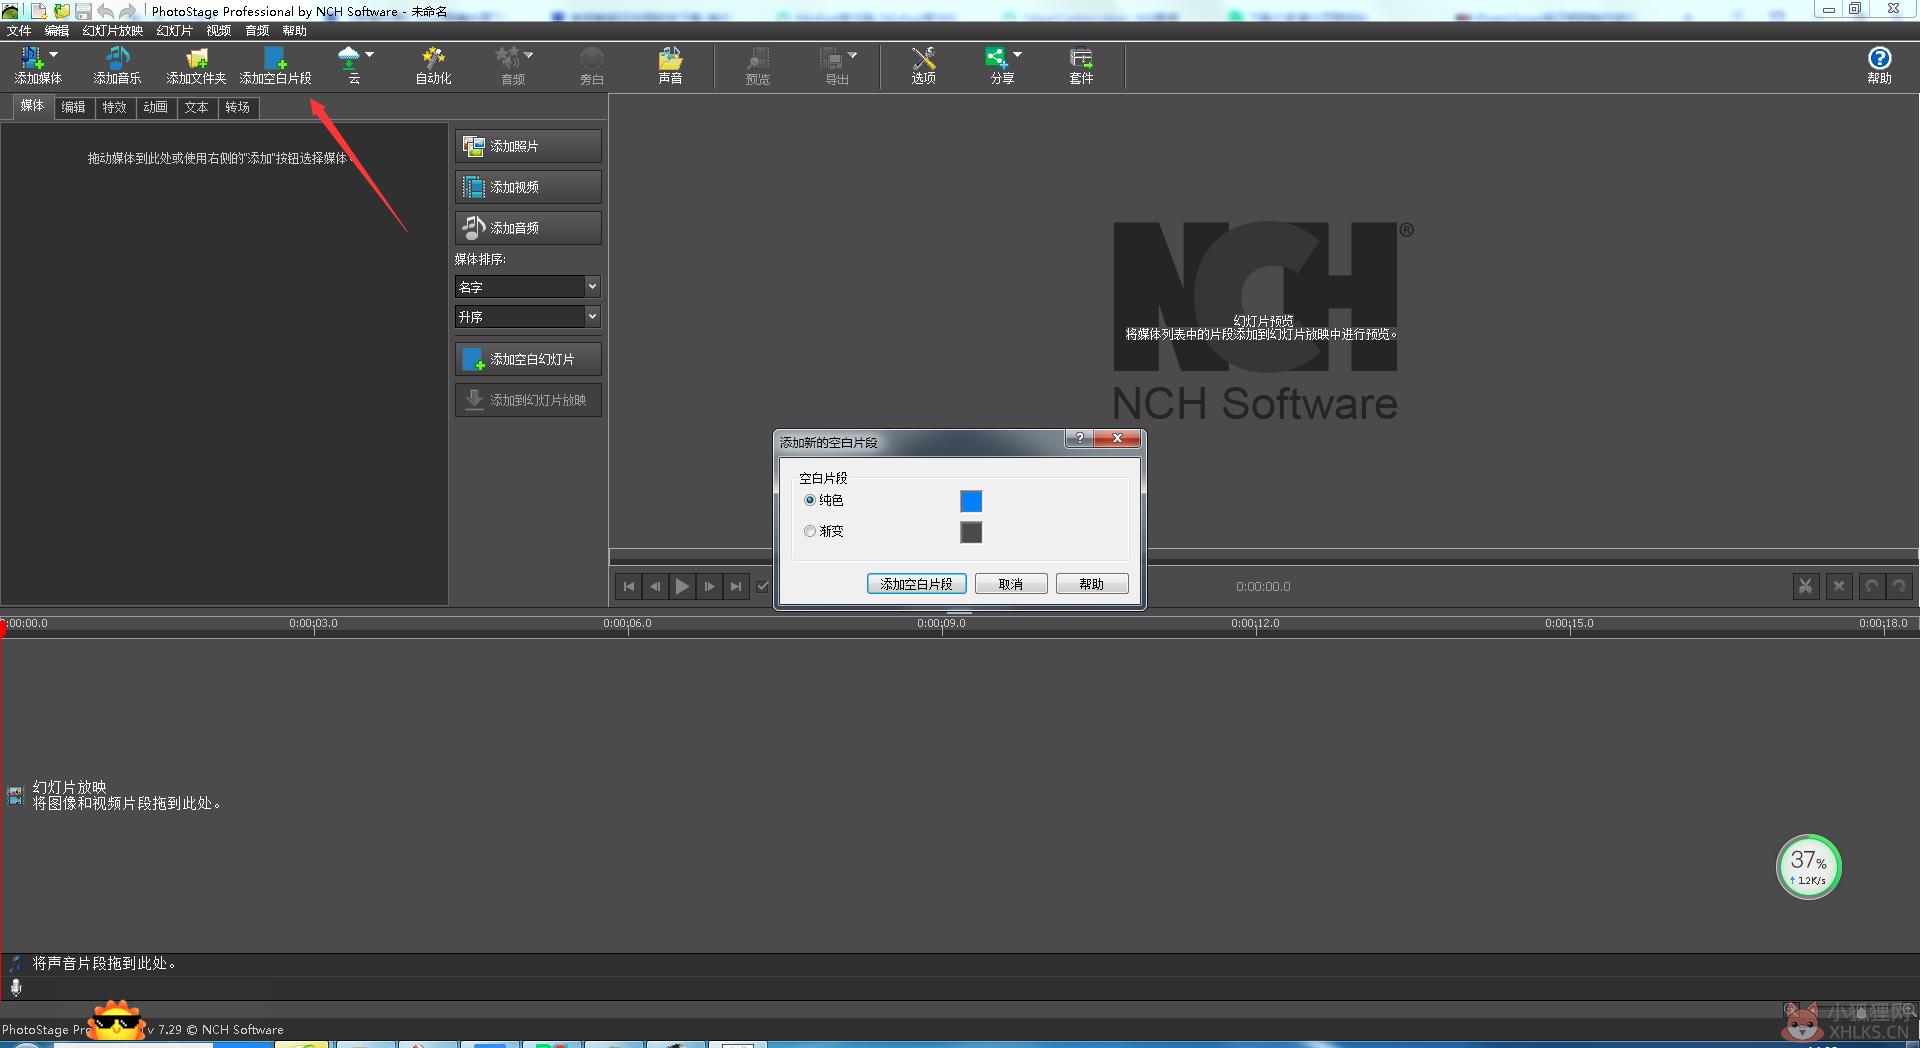
Task: Click the blue solid color swatch
Action: coord(971,501)
